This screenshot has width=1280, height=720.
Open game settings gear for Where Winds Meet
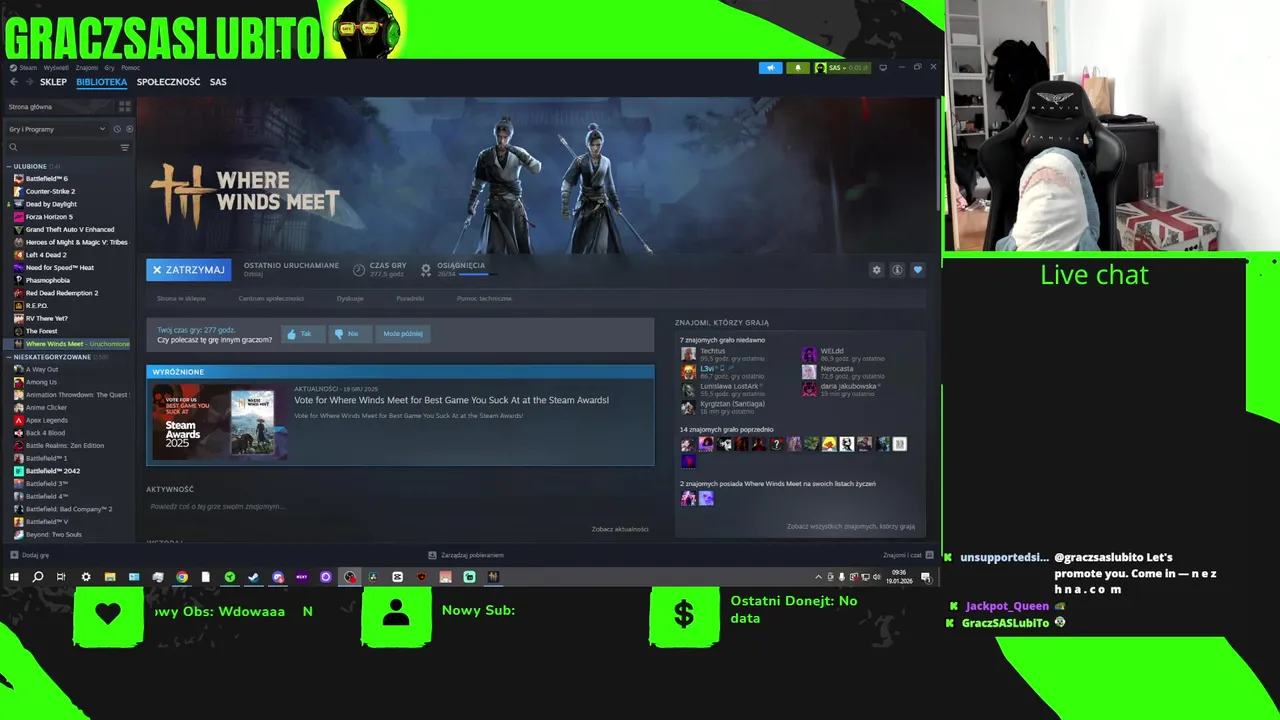pos(877,270)
